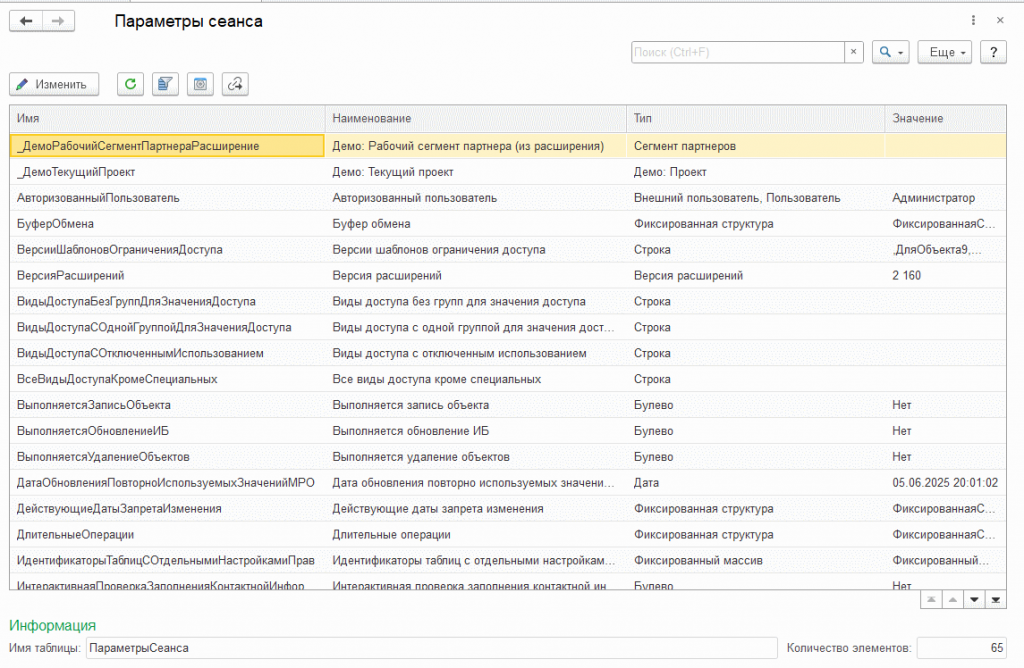Click the camera snapshot toolbar icon
Viewport: 1024px width, 668px height.
pyautogui.click(x=200, y=84)
